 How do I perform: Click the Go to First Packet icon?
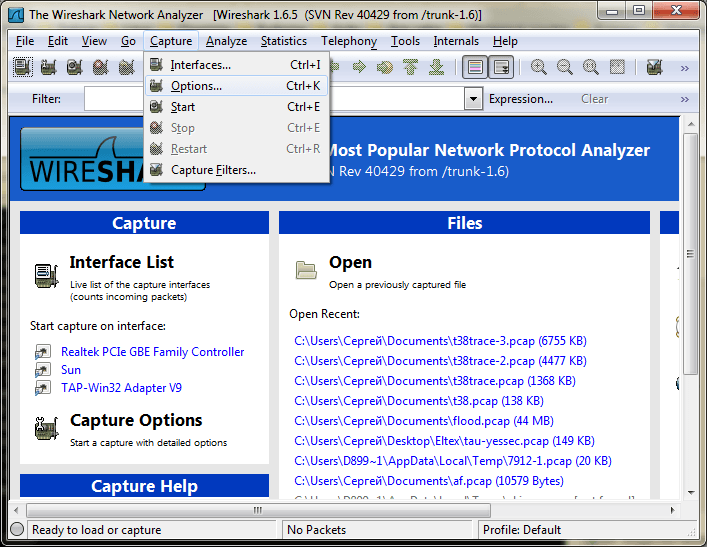coord(410,68)
